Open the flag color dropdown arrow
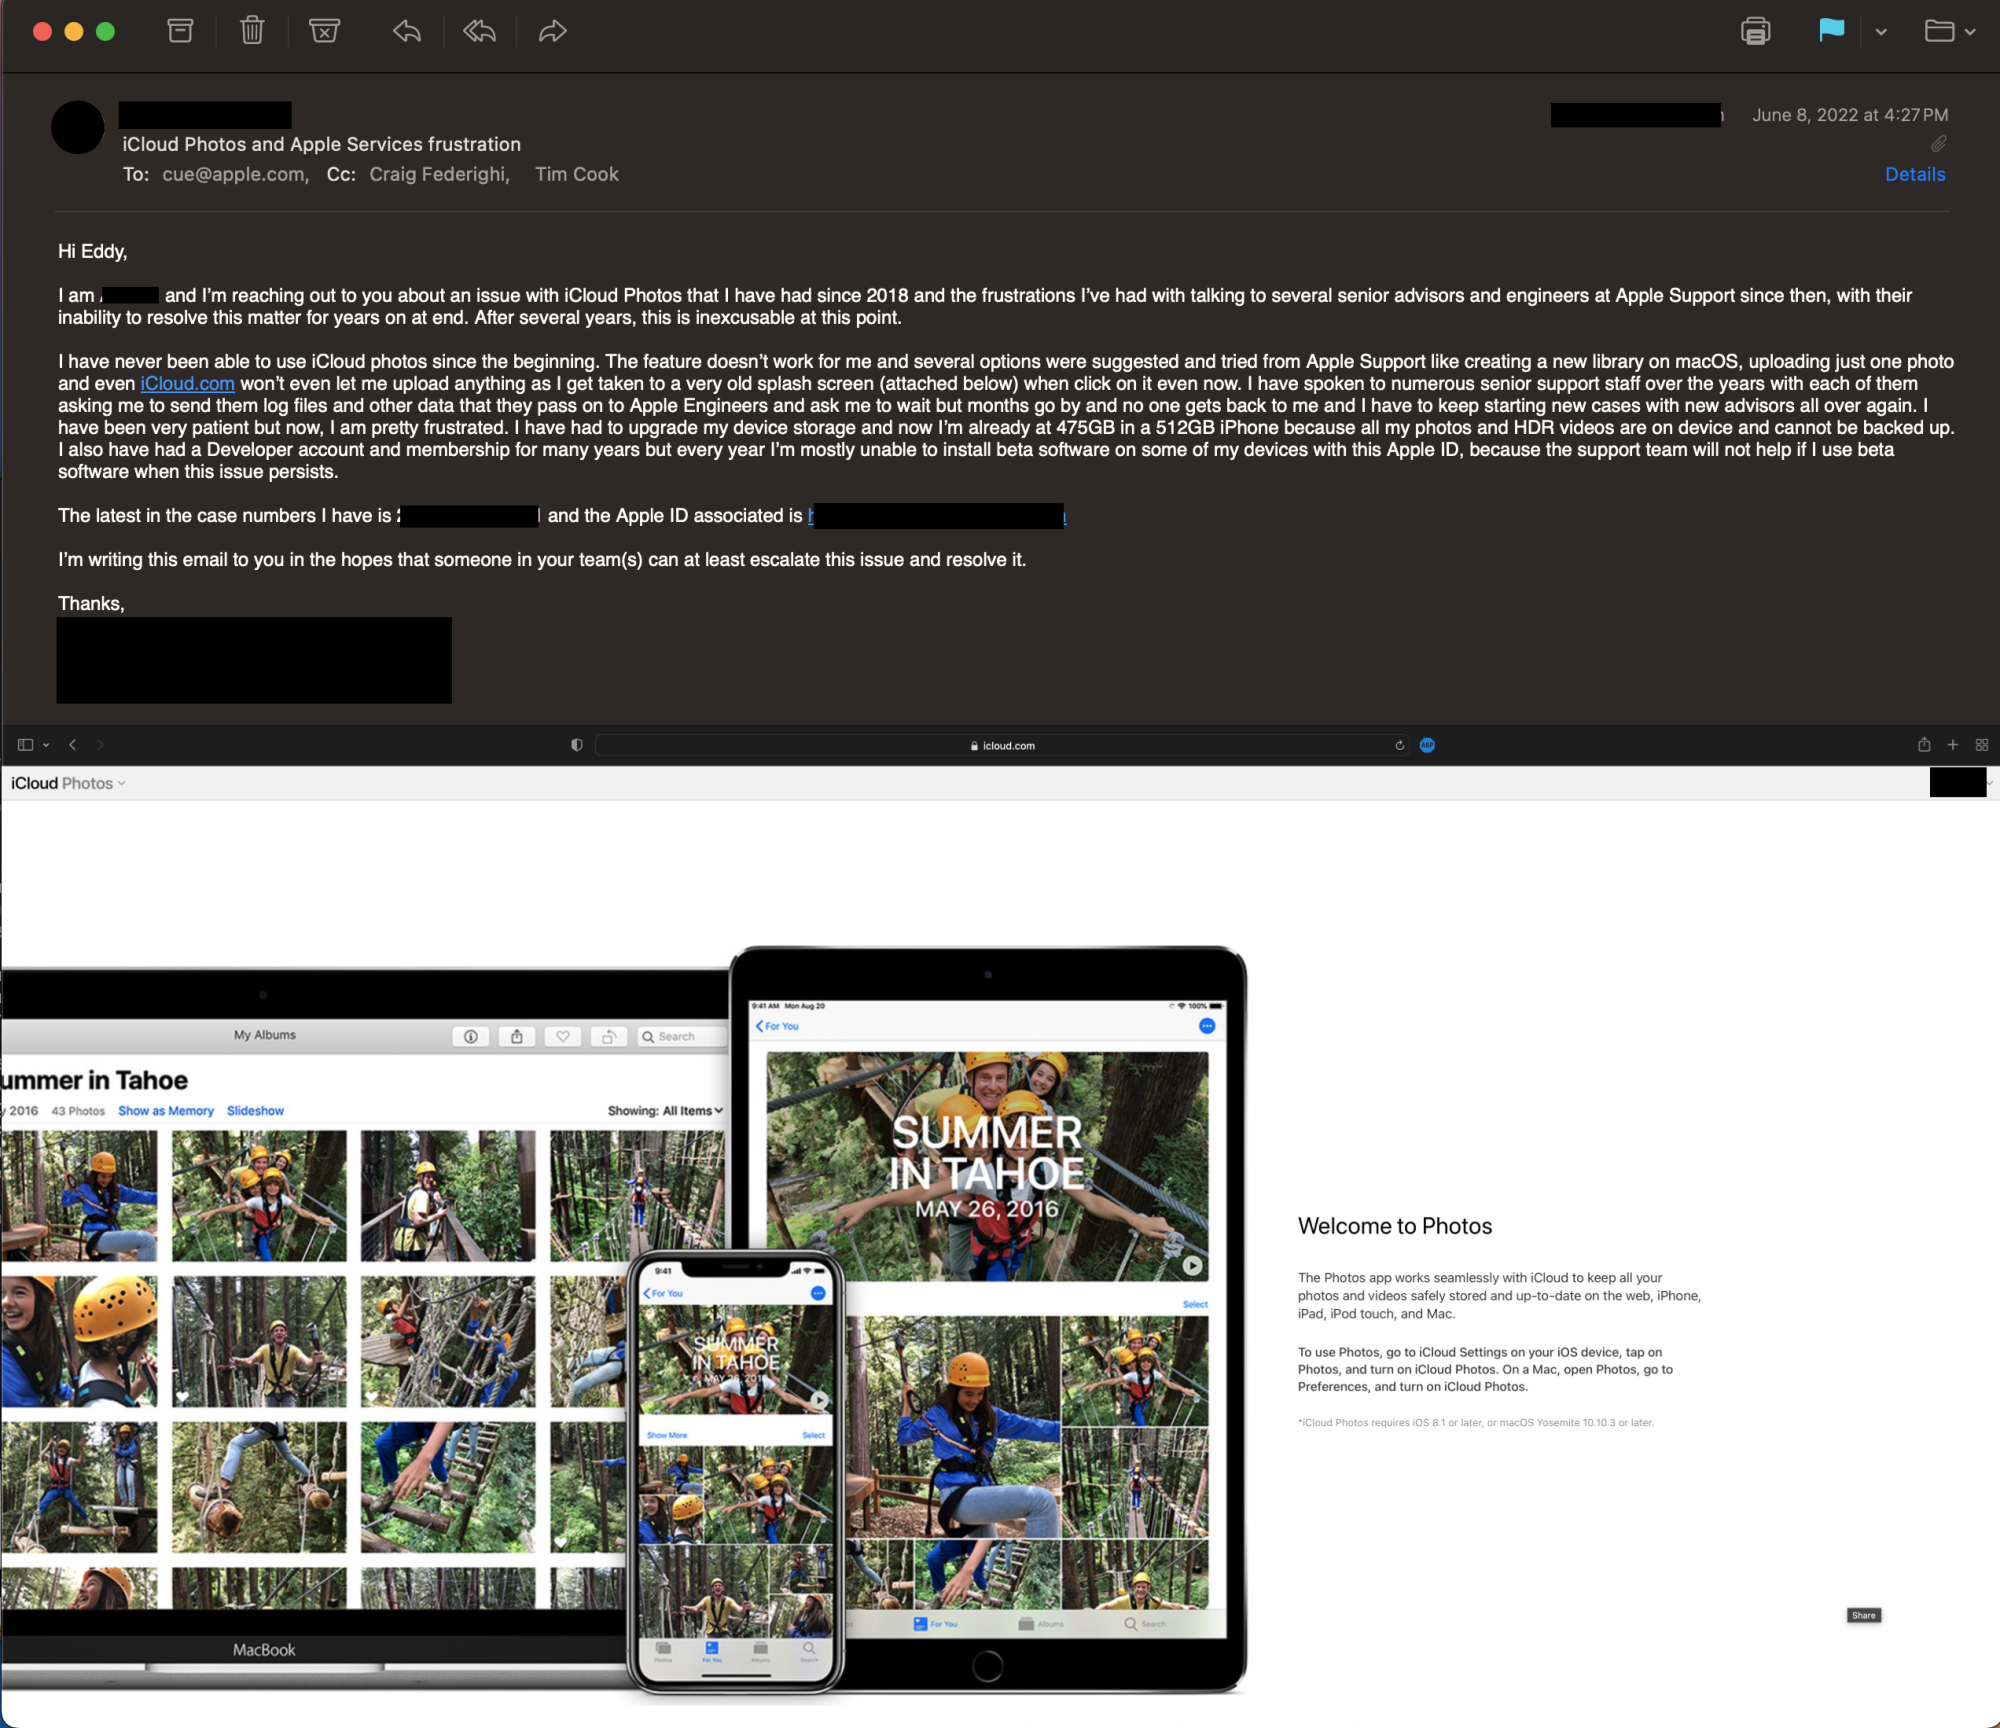The image size is (2000, 1728). click(1881, 32)
